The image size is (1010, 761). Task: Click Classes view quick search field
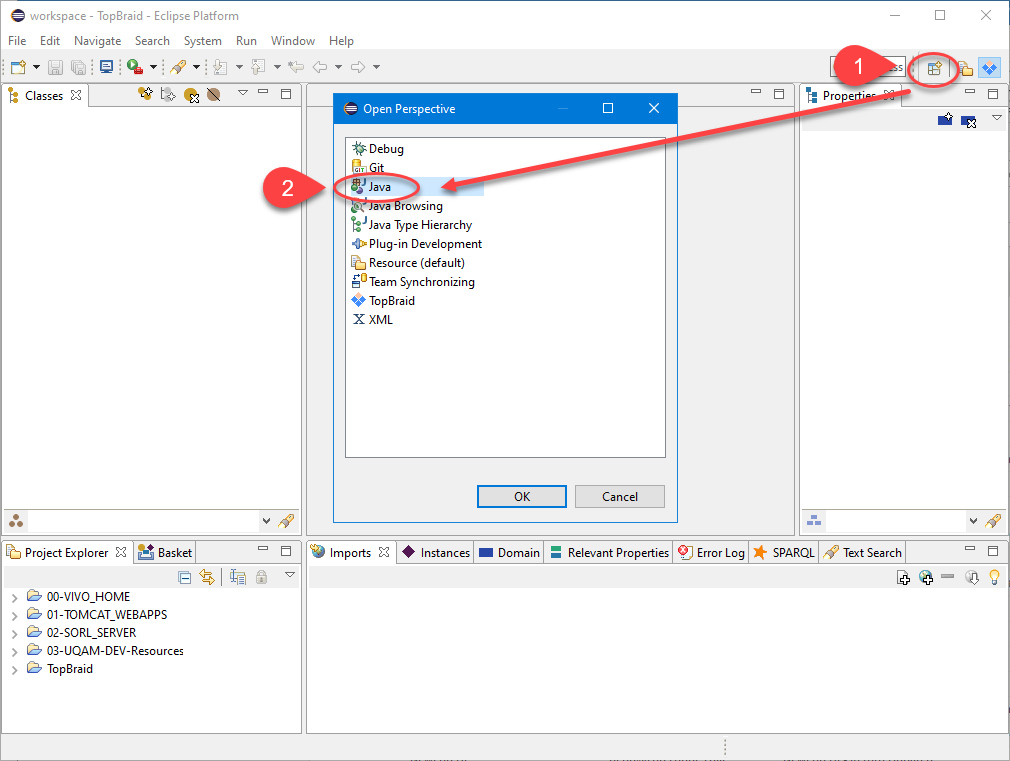coord(143,521)
